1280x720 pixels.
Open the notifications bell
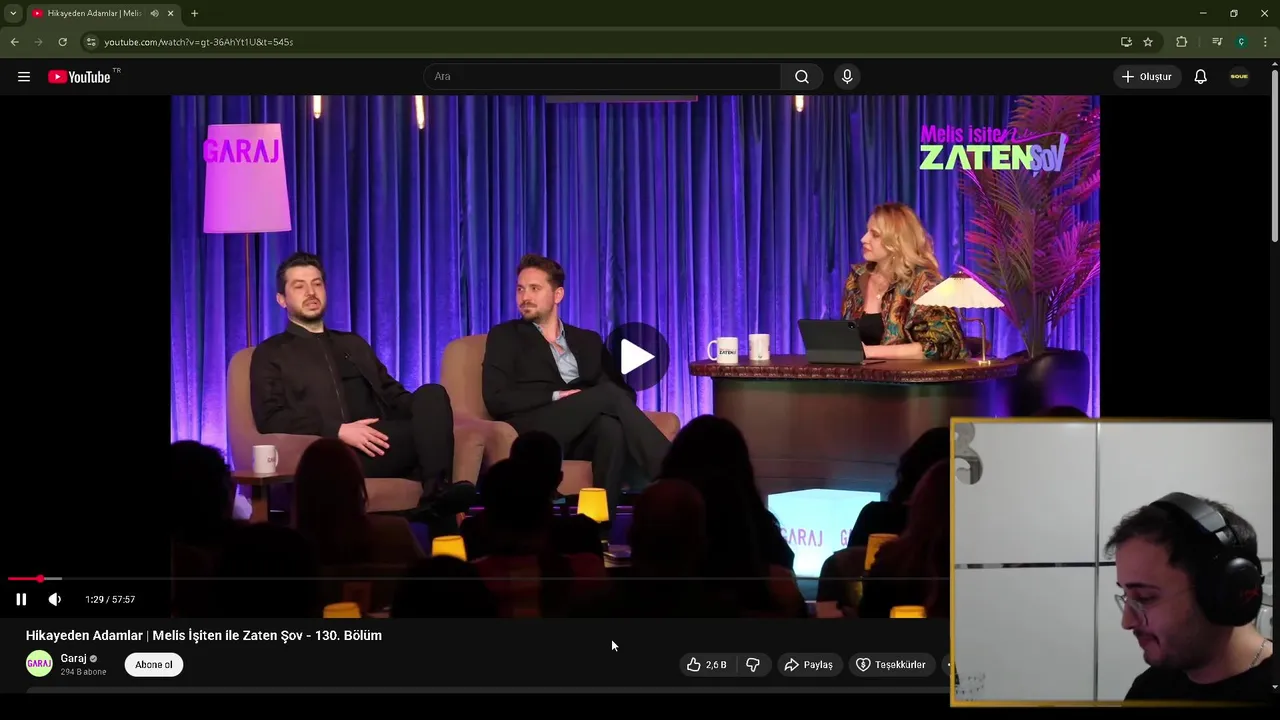(1201, 77)
